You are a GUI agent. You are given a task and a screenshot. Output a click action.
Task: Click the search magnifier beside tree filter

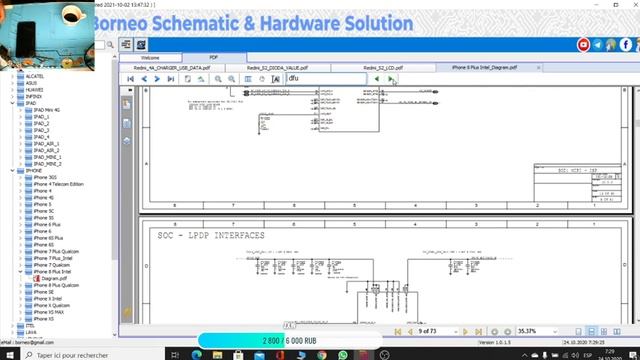pos(110,44)
